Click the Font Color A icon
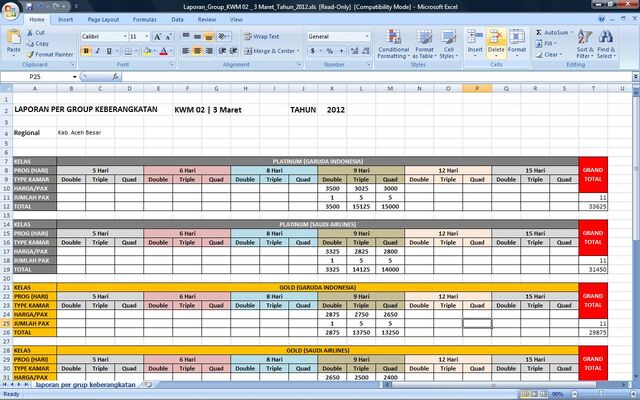 click(164, 51)
